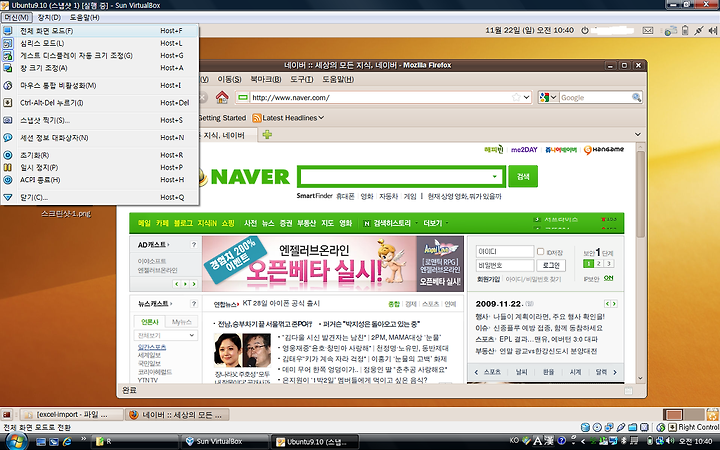This screenshot has height=450, width=720.
Task: Open the URL bar history dropdown
Action: (527, 97)
